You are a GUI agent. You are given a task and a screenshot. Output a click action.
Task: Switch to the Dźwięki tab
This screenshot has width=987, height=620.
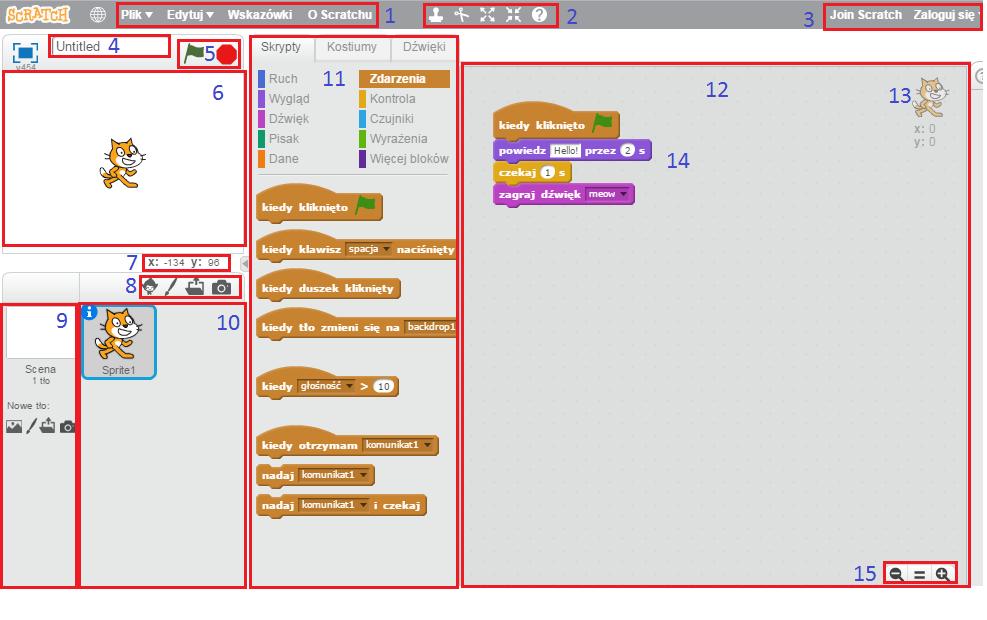(424, 47)
